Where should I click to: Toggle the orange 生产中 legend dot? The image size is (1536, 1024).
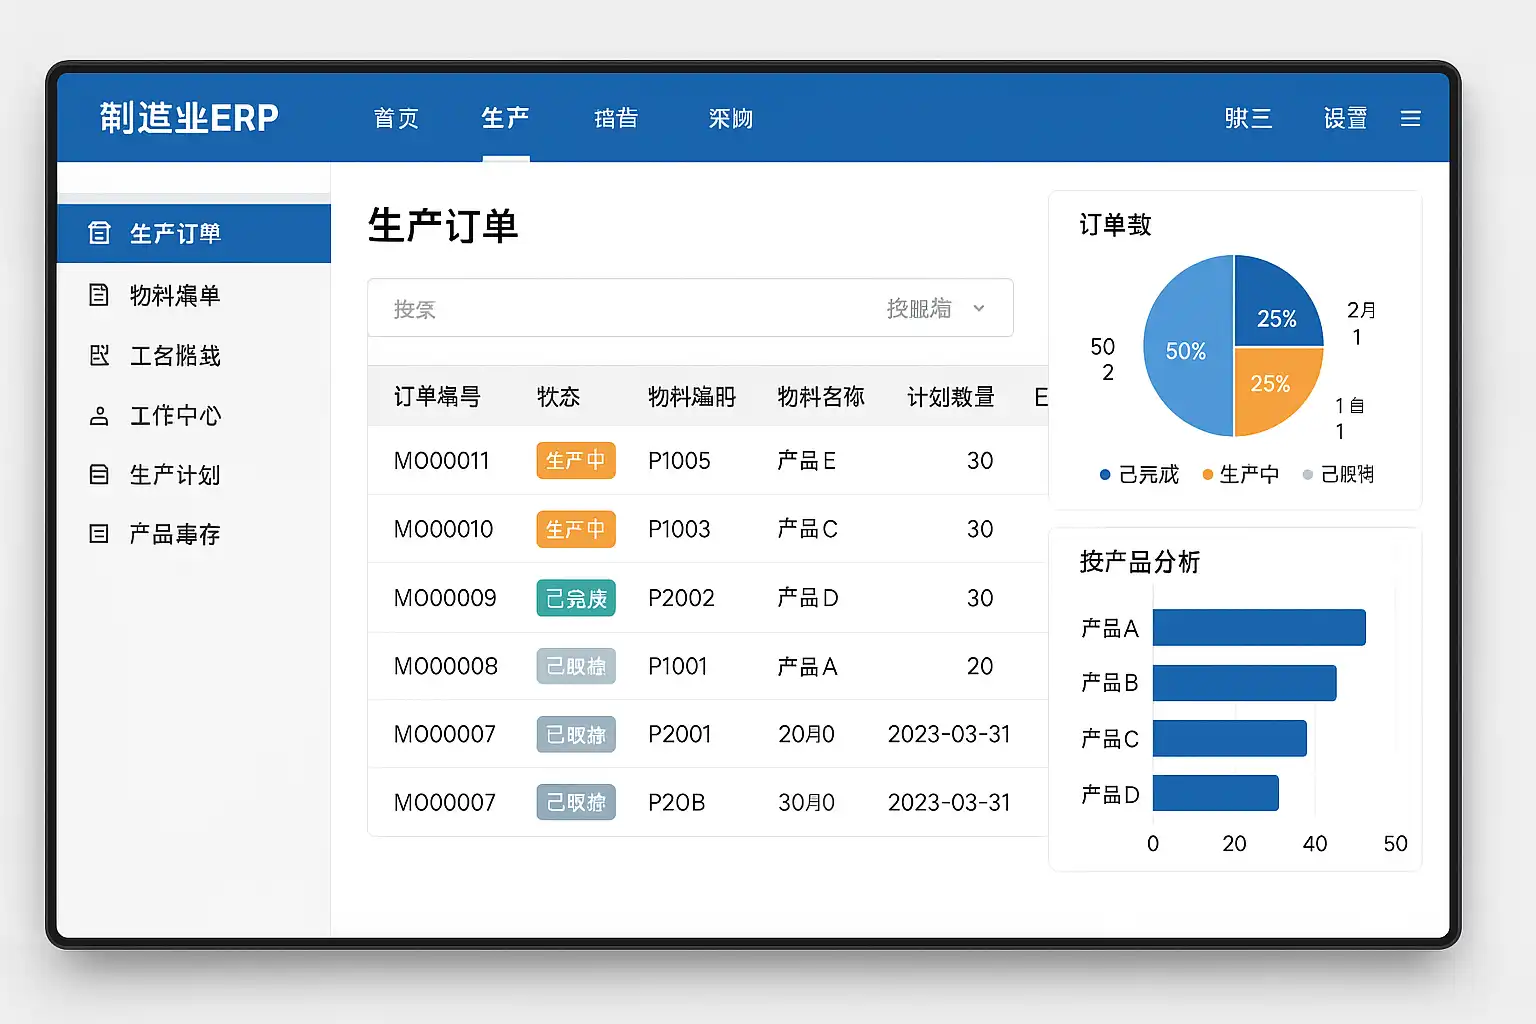point(1208,475)
